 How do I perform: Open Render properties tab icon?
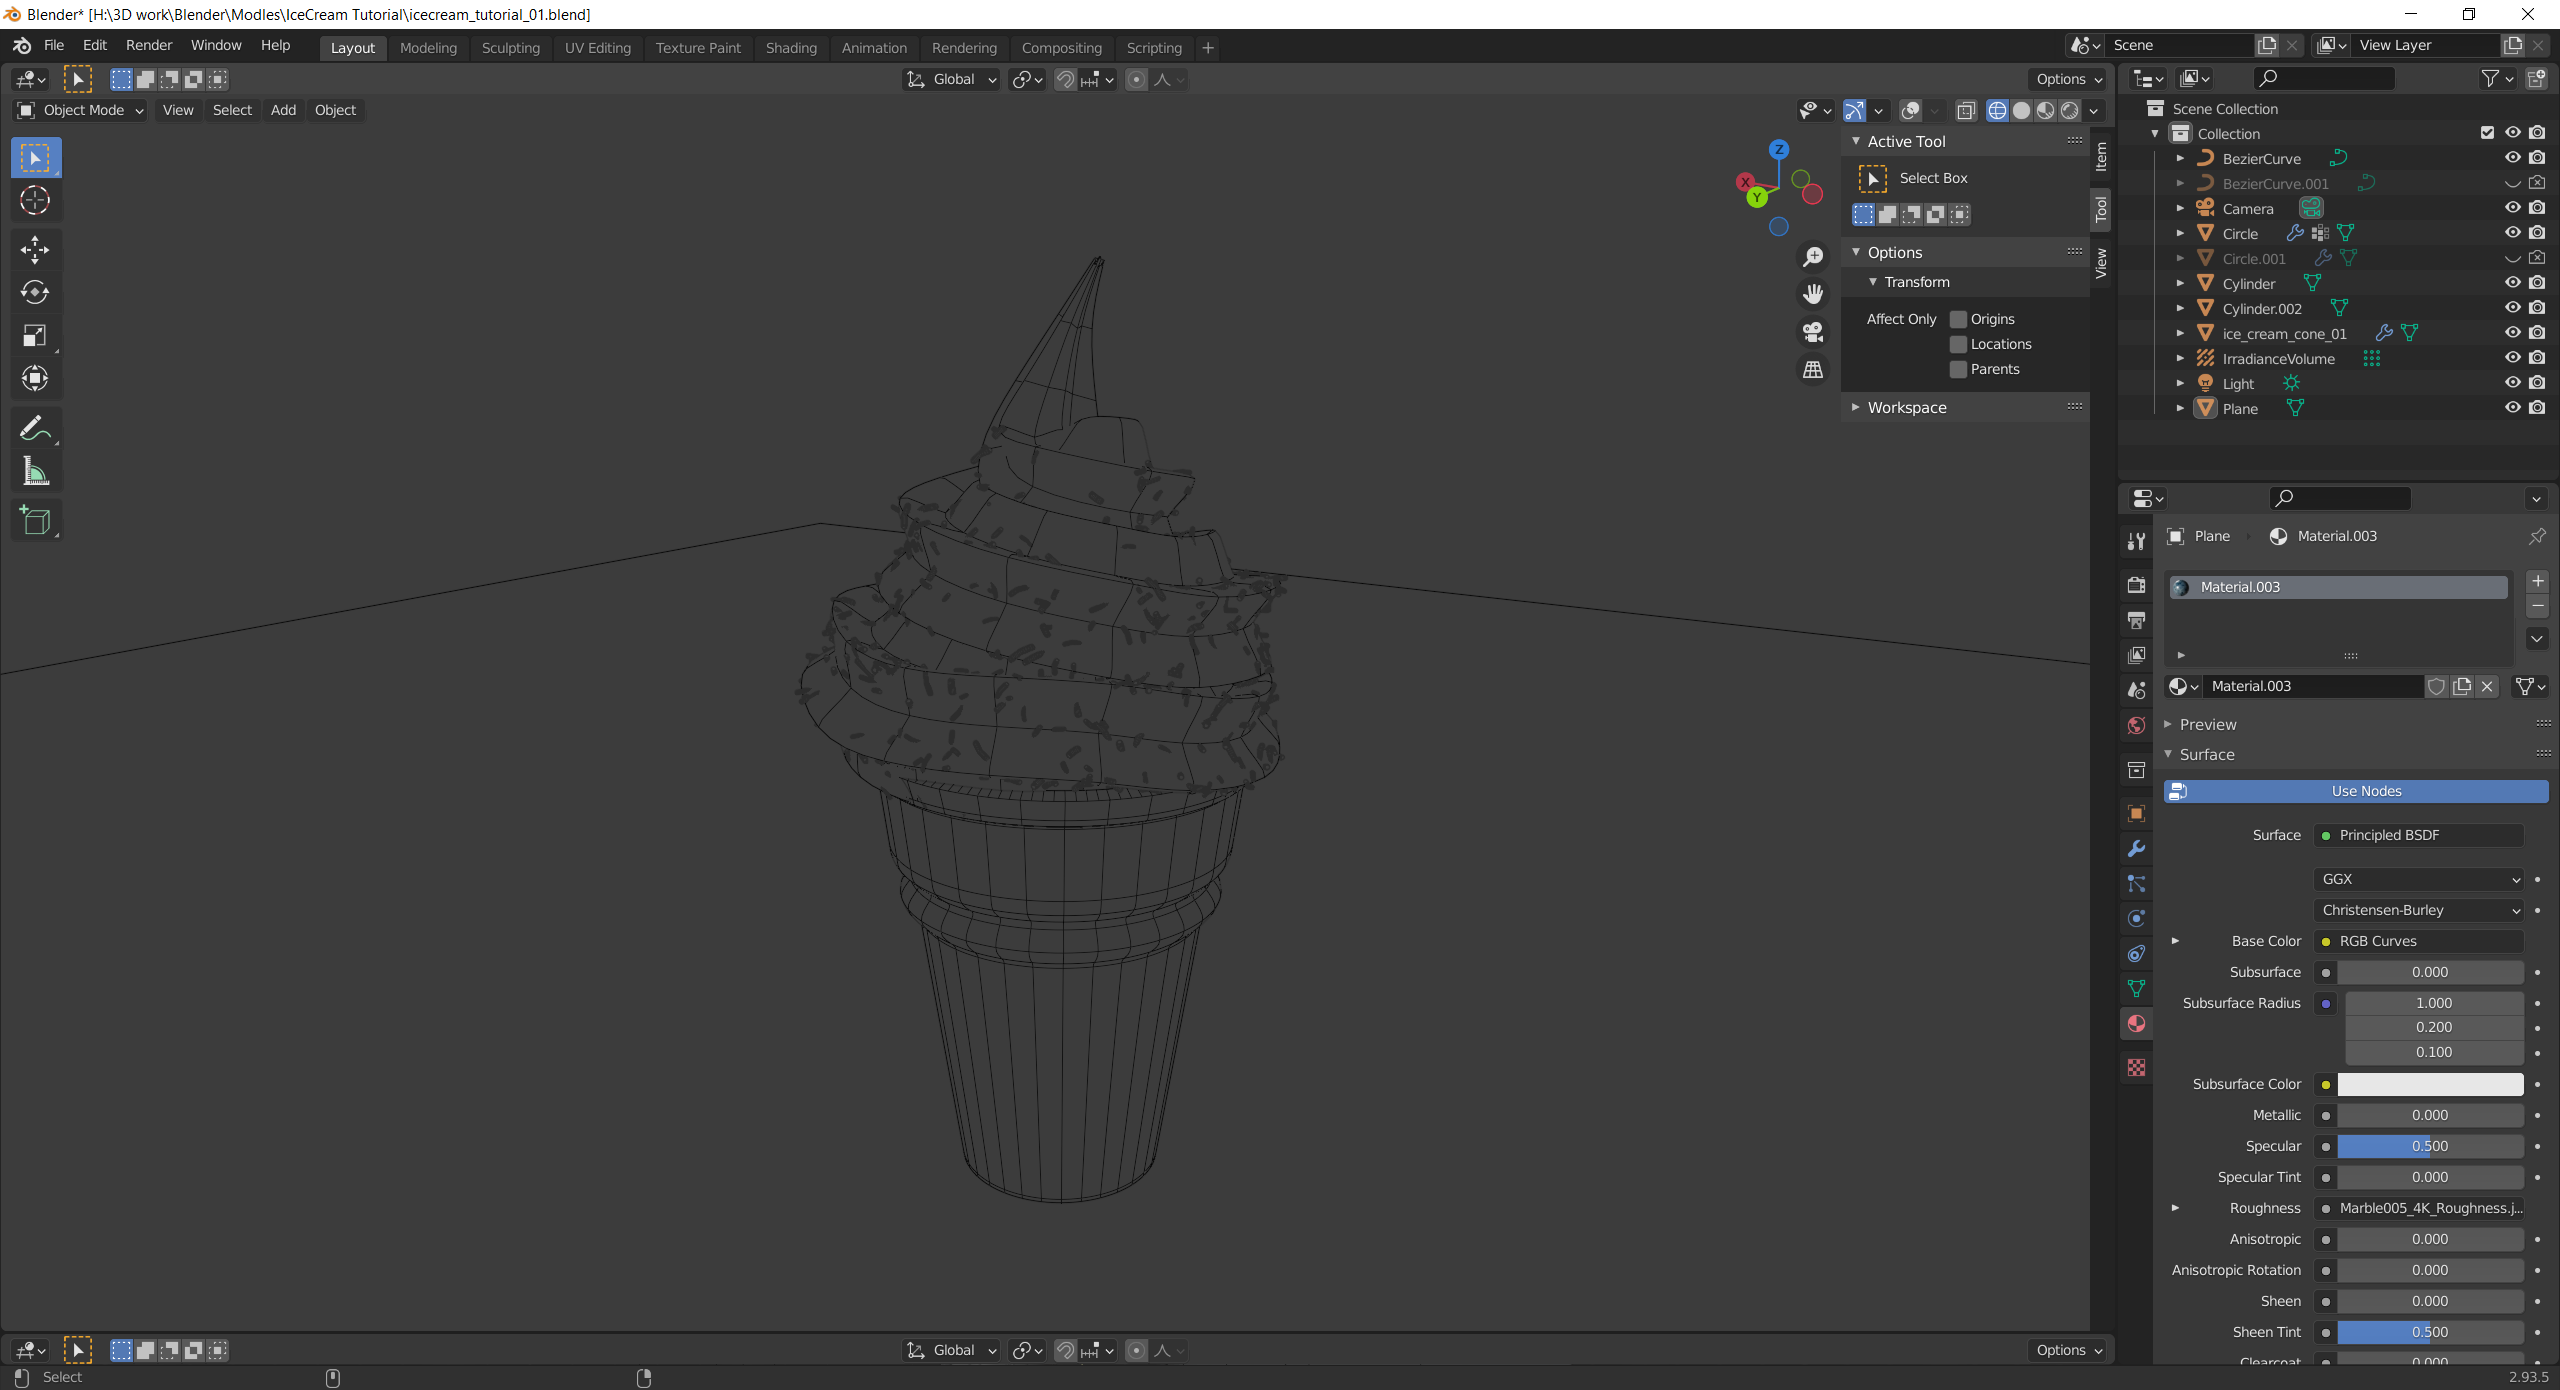pyautogui.click(x=2137, y=585)
